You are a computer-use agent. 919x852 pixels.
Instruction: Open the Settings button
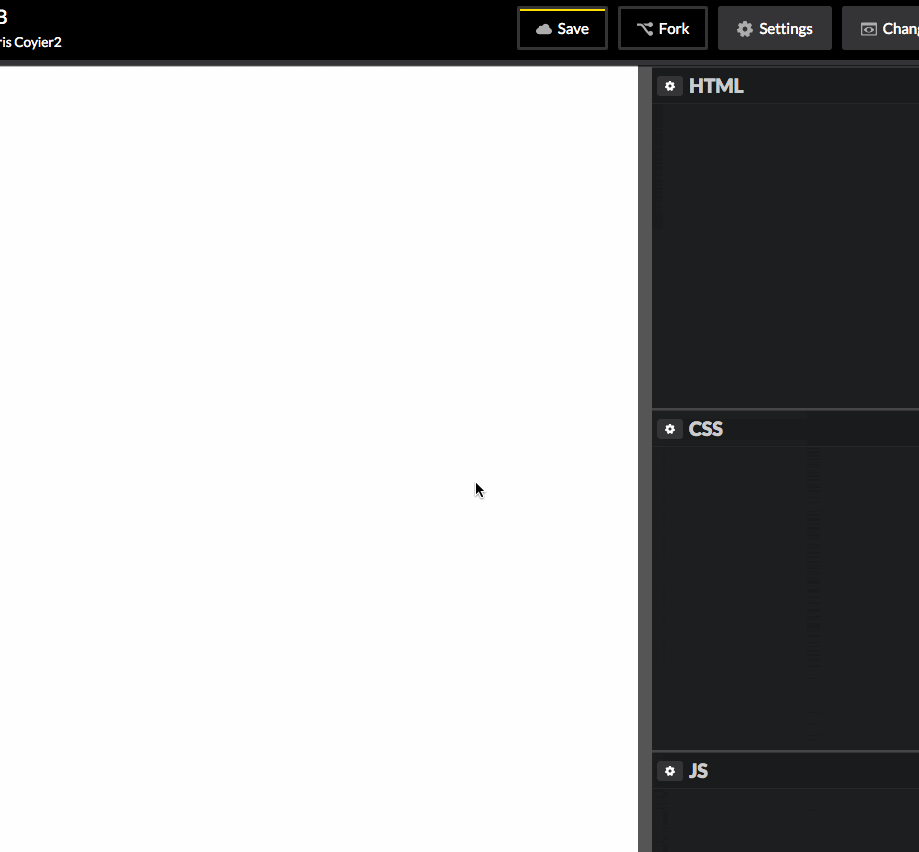click(x=774, y=28)
